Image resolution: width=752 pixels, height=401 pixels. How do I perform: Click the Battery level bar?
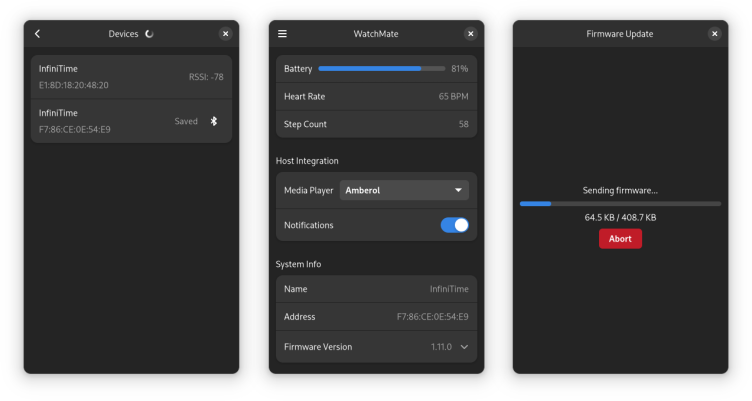click(x=381, y=69)
